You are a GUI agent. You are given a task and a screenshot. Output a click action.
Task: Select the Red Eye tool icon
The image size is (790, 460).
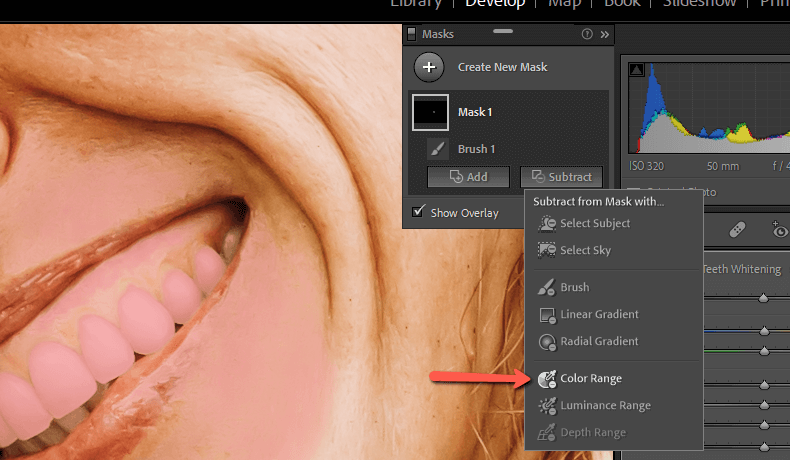coord(779,230)
